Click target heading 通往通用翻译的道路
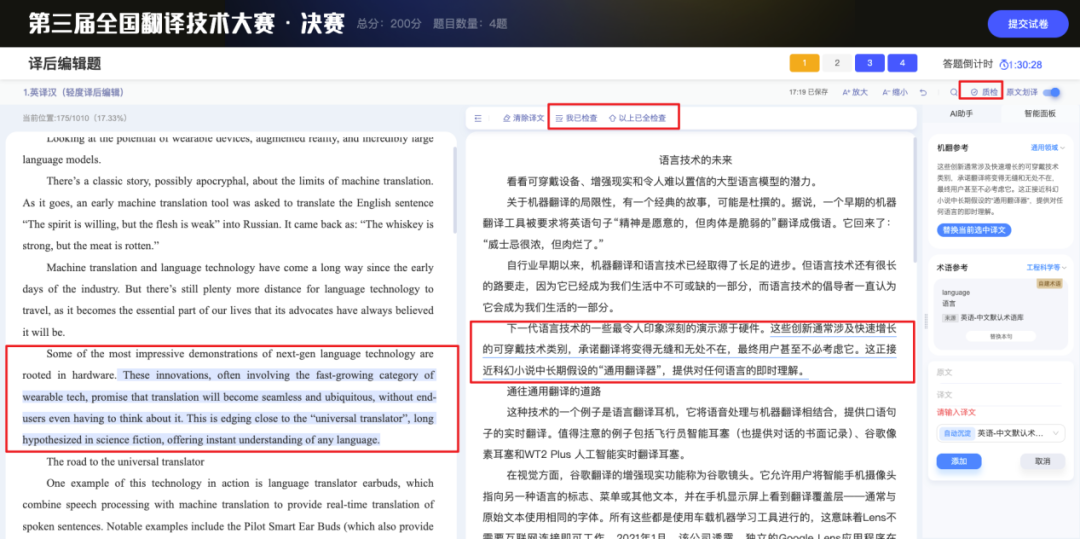 [554, 391]
